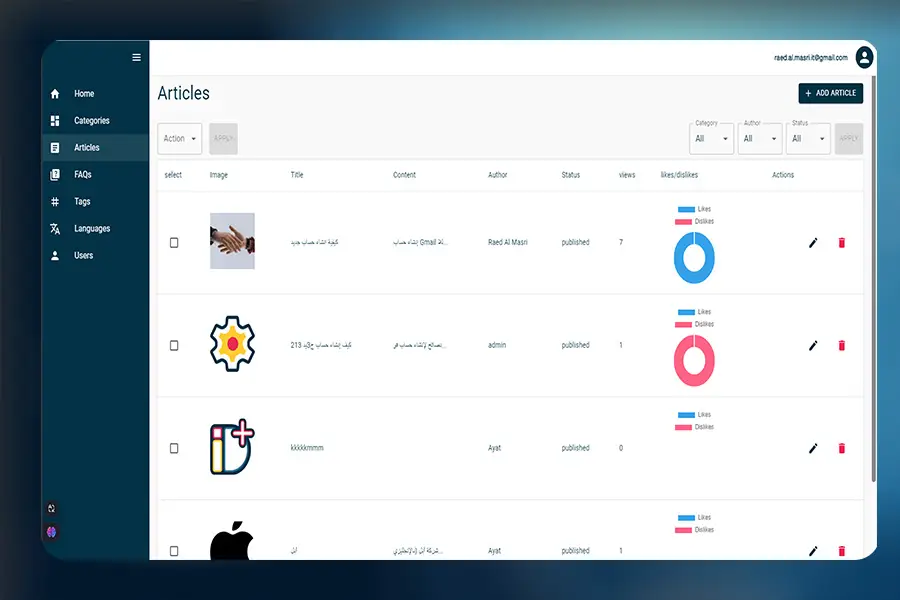Check the kkkkkmmm article row checkbox

pos(174,449)
